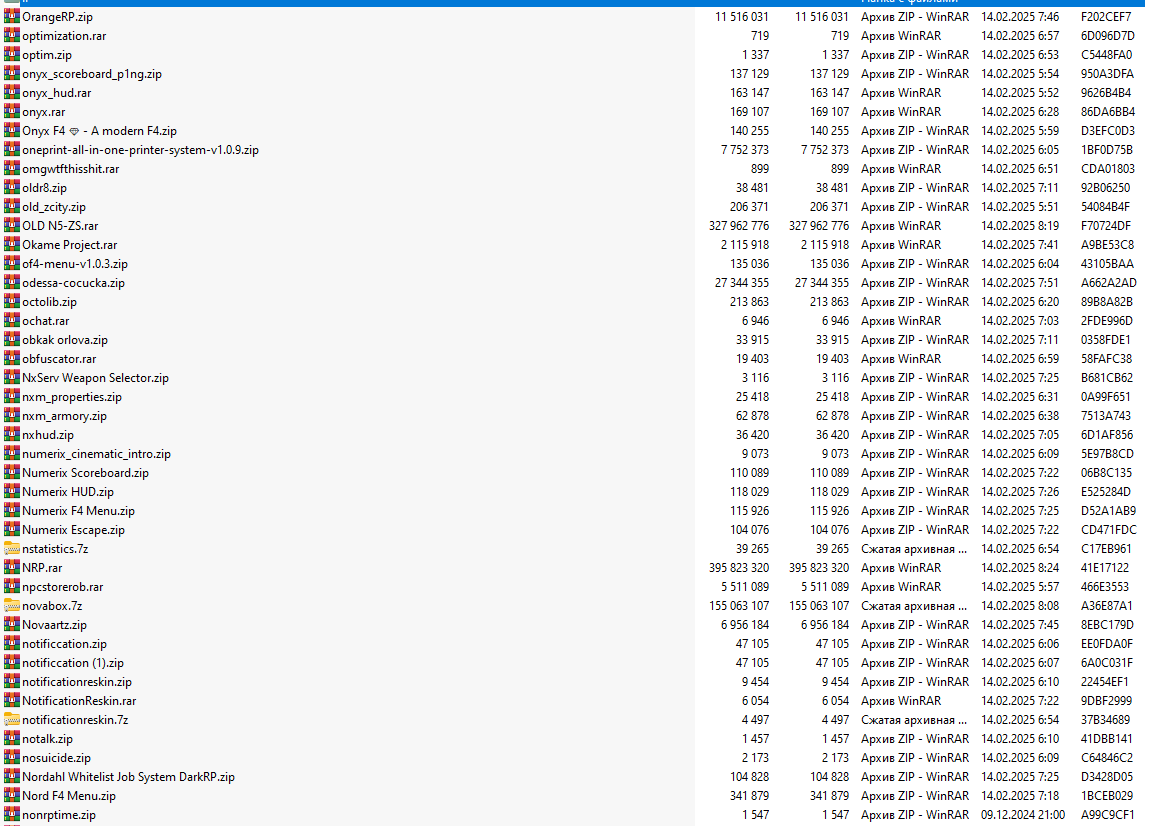Pick the icon beside onyx.rar
This screenshot has height=826, width=1152.
[12, 112]
